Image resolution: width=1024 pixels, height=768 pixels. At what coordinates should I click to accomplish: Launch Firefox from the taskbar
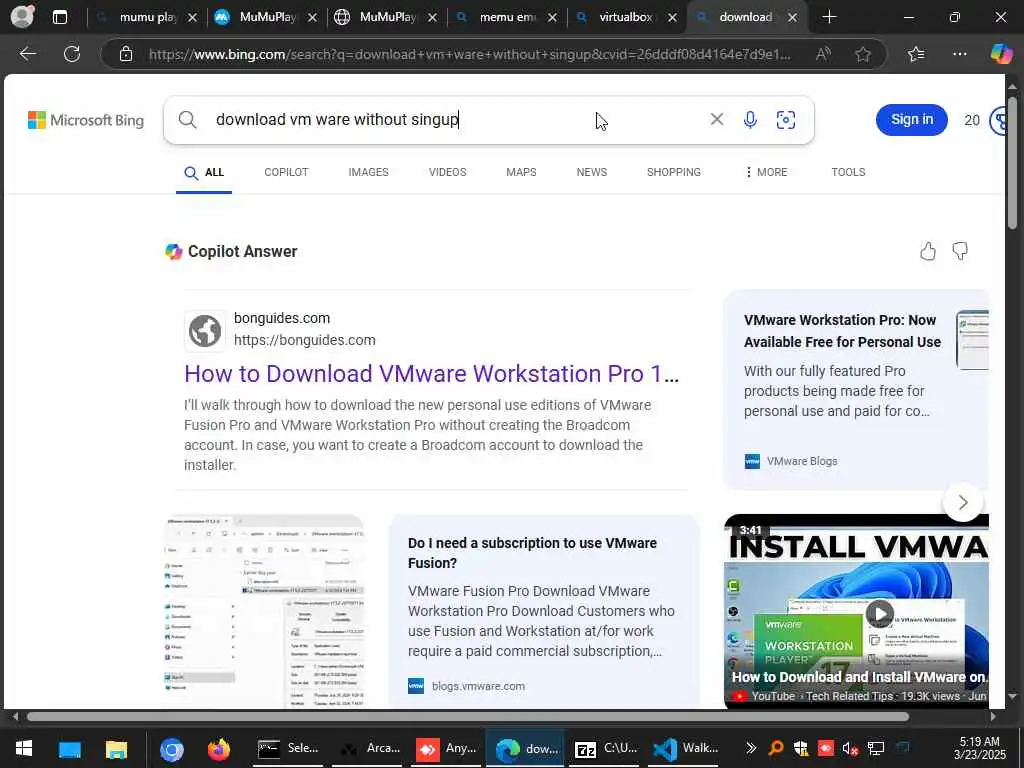(219, 749)
